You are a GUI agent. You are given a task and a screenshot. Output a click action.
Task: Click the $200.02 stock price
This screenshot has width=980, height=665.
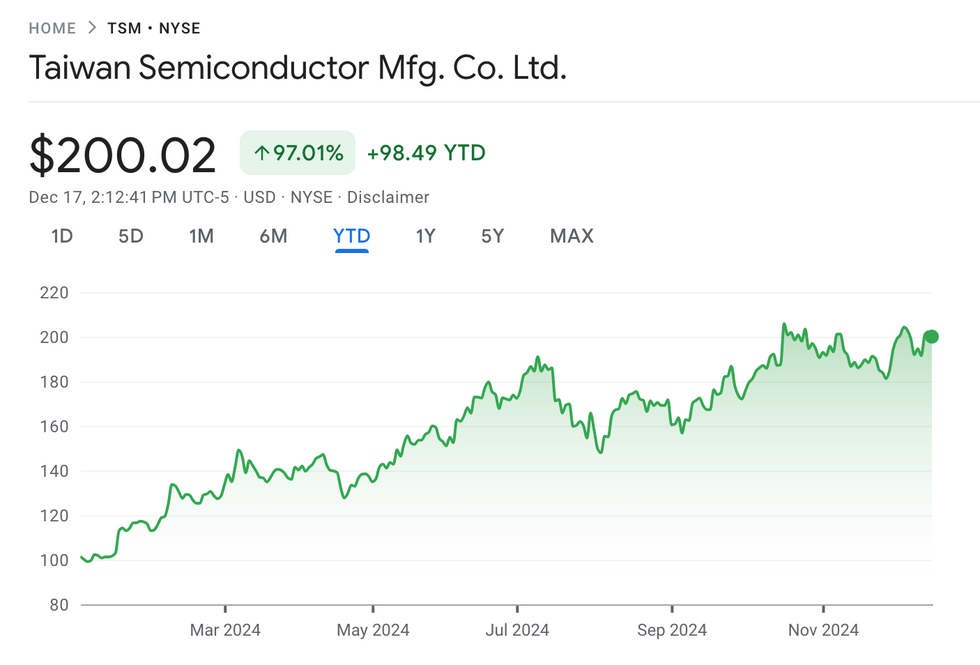pyautogui.click(x=123, y=156)
